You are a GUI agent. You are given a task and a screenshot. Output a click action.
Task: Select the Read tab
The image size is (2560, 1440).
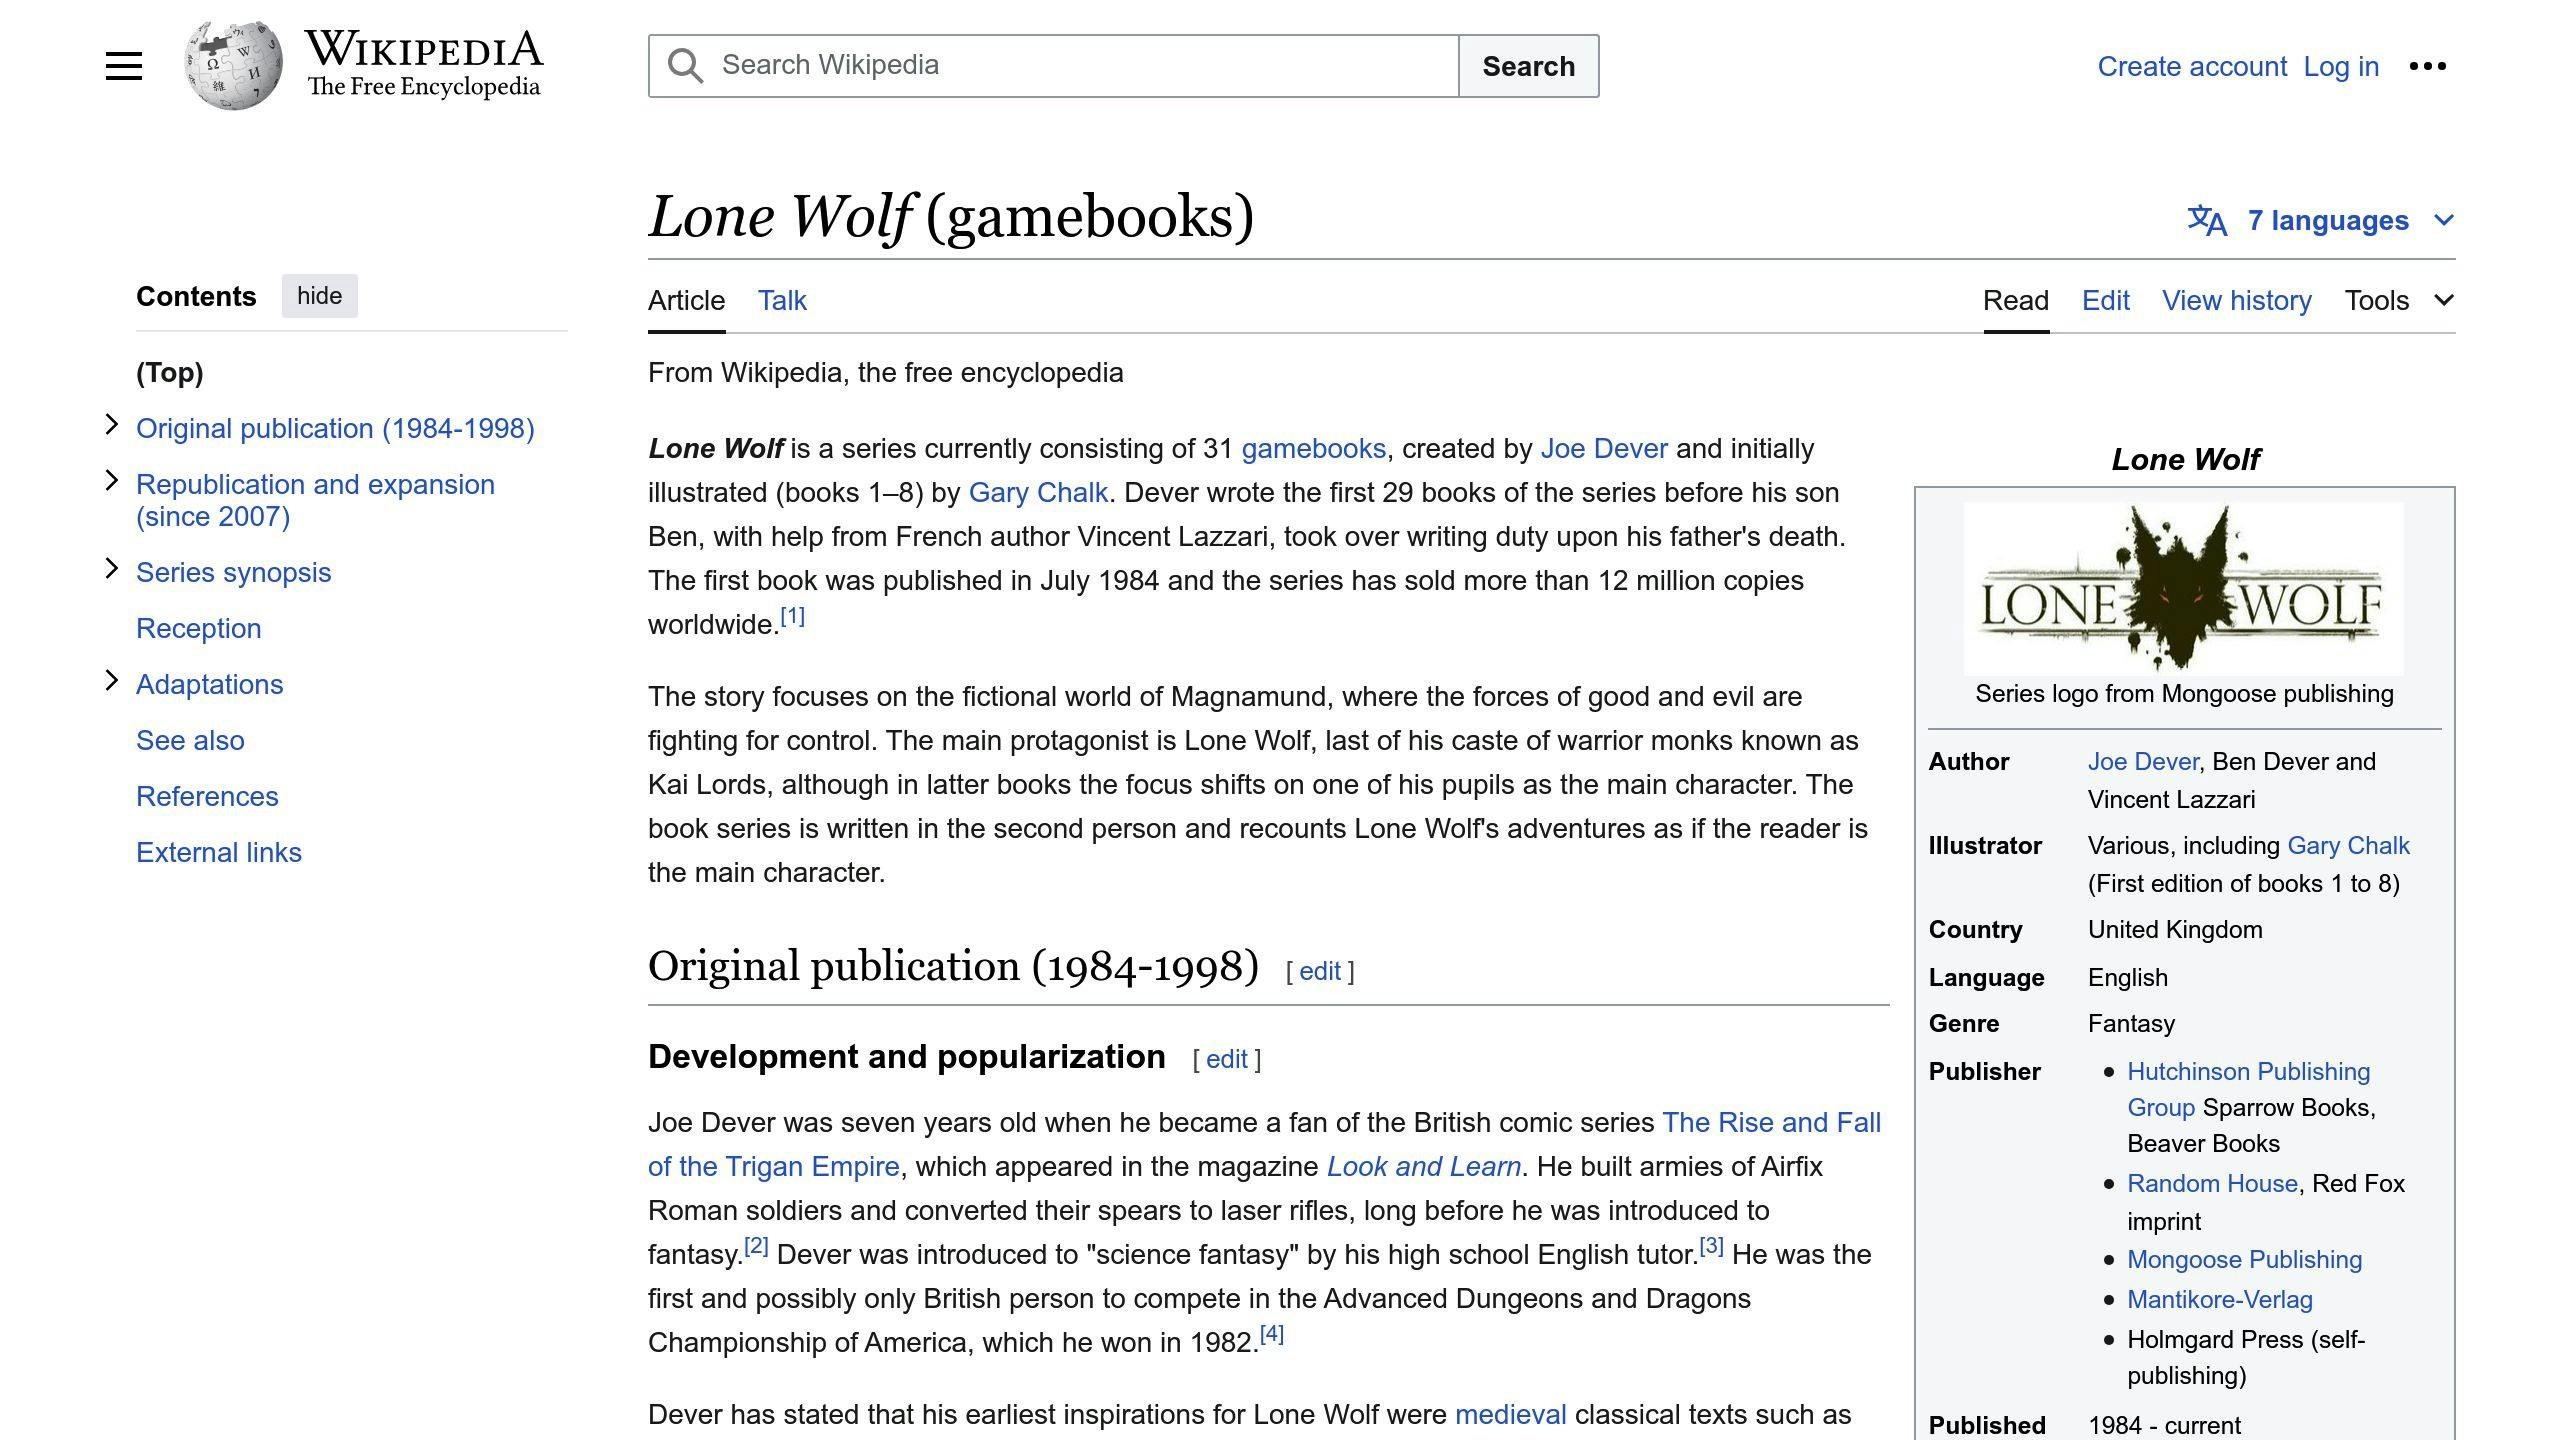click(2016, 300)
